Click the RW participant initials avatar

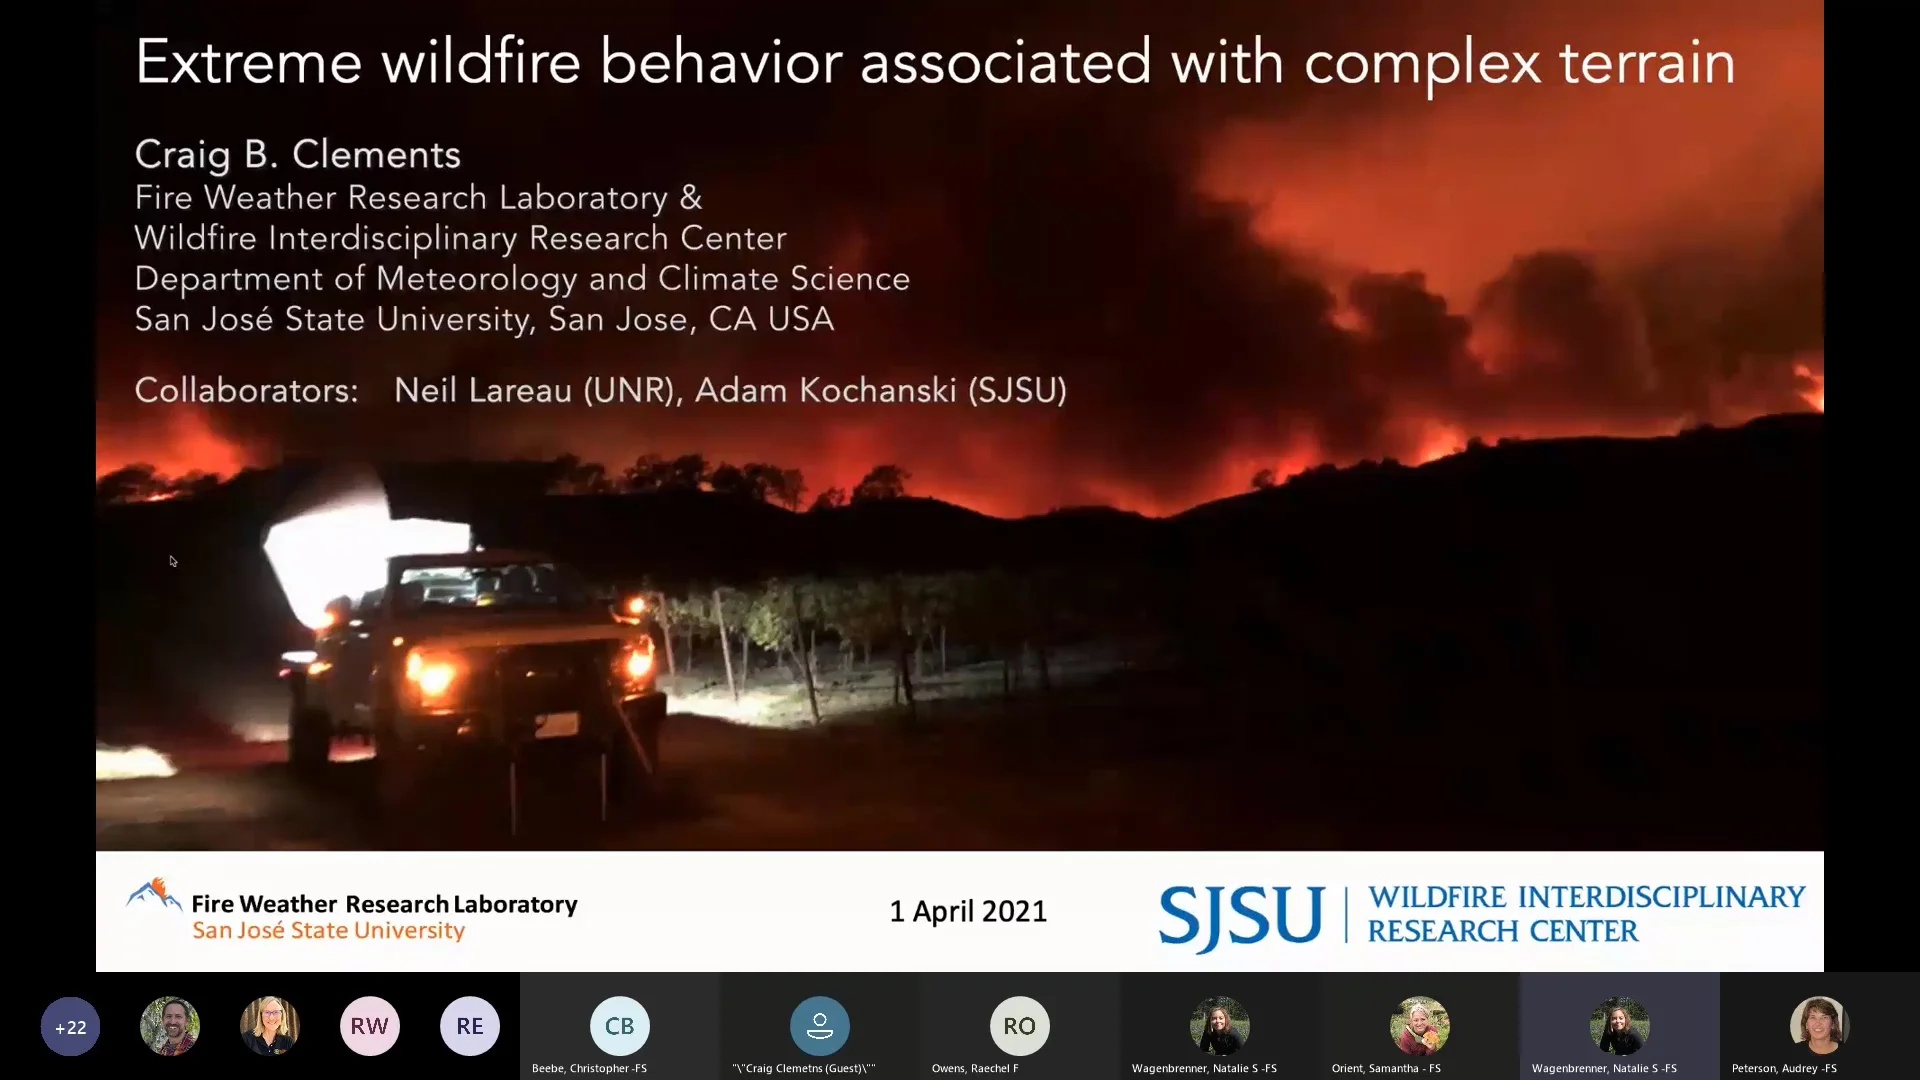pos(369,1025)
